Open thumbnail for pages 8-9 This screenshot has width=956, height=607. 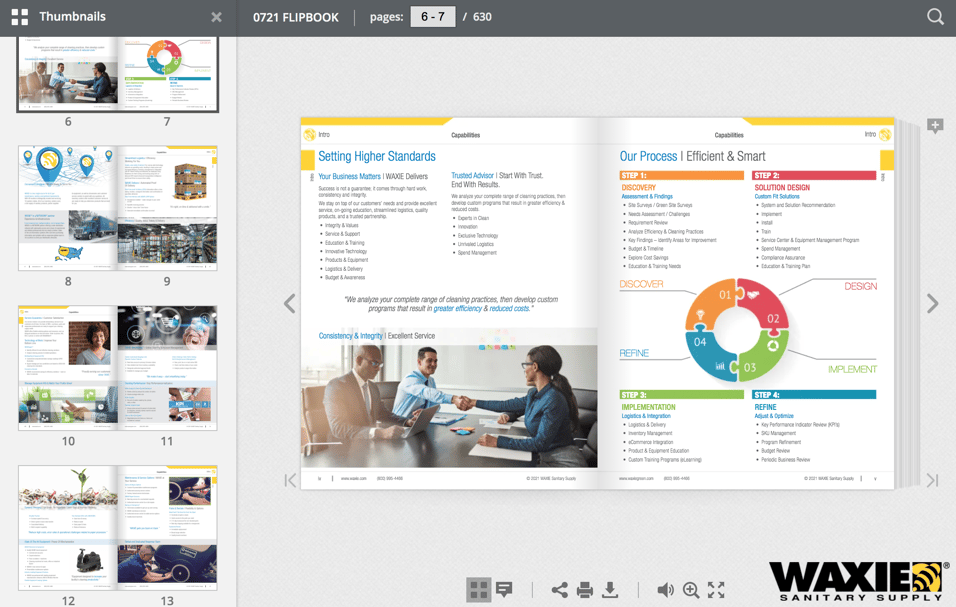[x=117, y=208]
